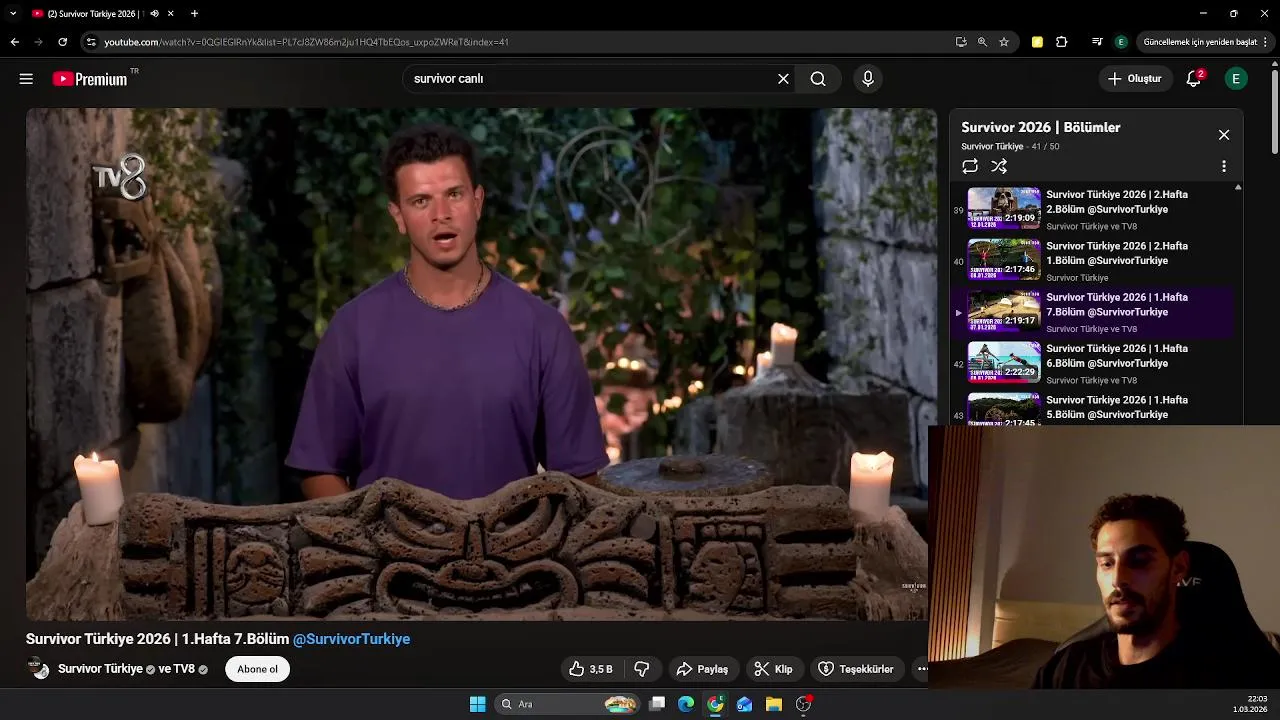1280x720 pixels.
Task: Open the TV8 channel link
Action: [x=184, y=669]
